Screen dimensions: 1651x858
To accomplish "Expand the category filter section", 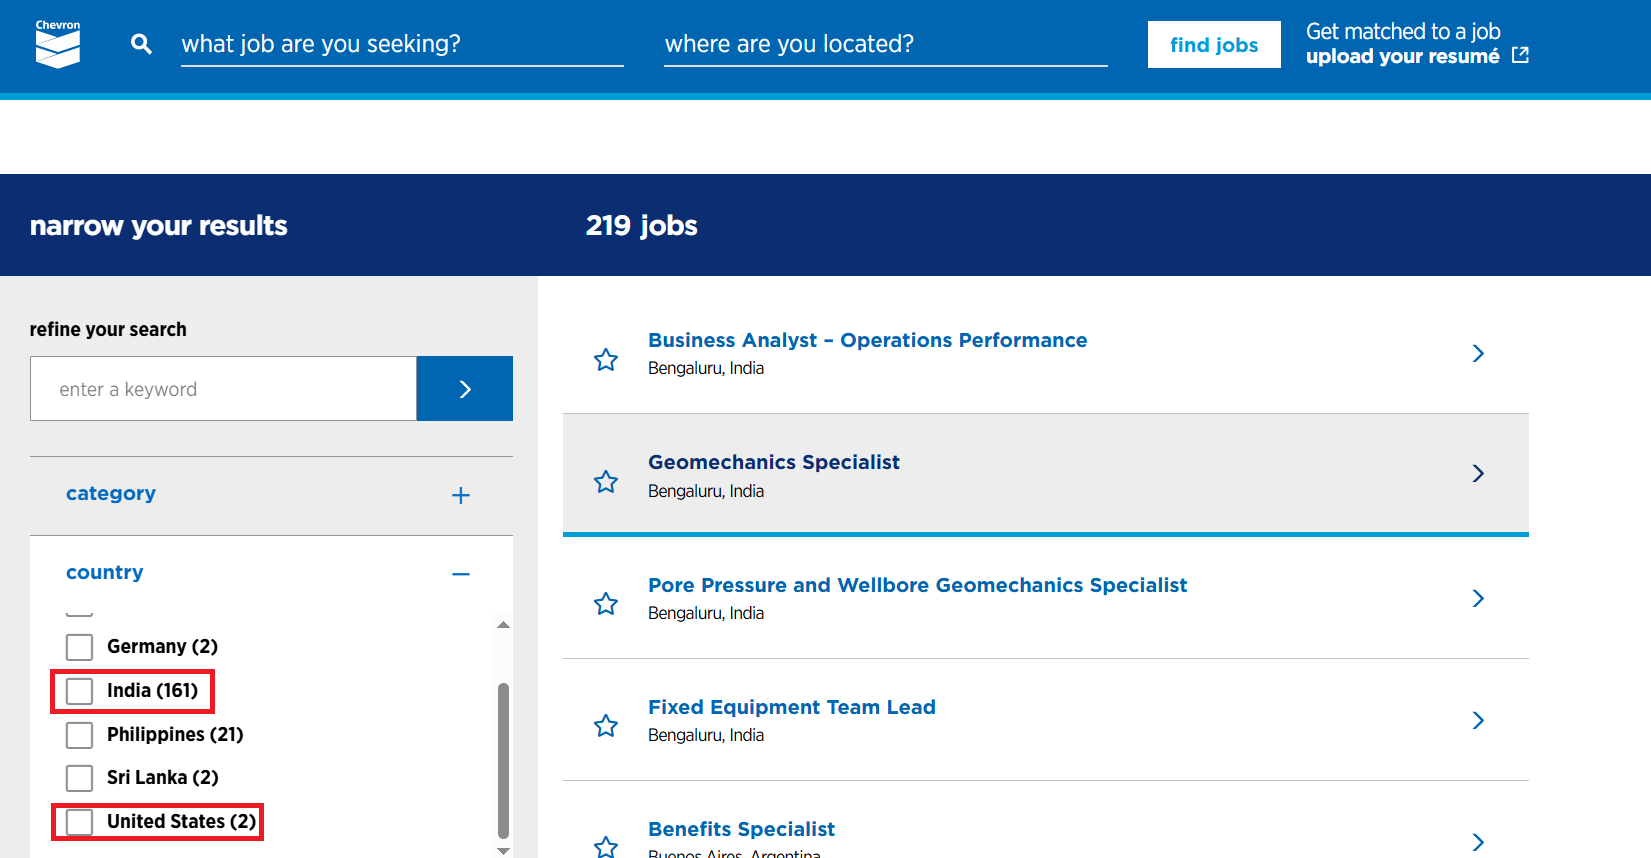I will 460,495.
